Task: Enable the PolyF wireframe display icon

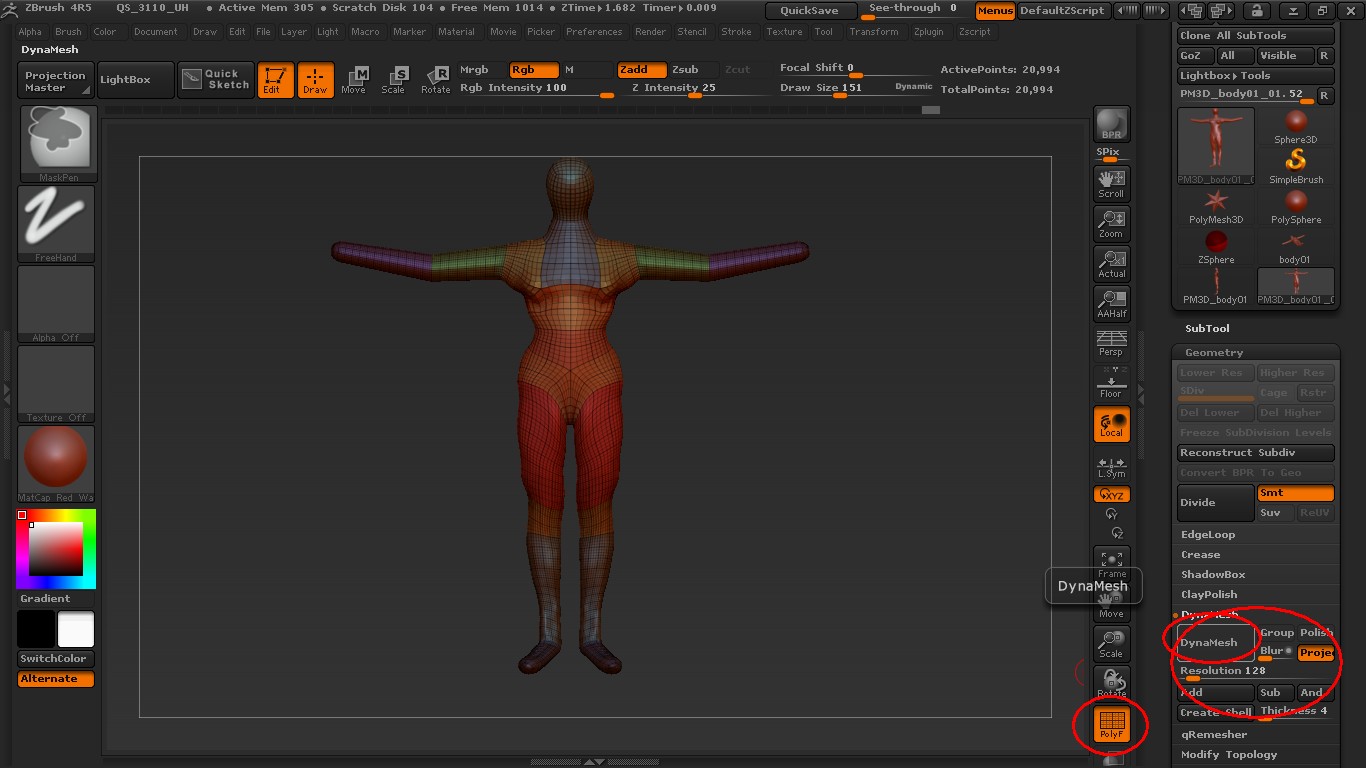Action: click(x=1112, y=726)
